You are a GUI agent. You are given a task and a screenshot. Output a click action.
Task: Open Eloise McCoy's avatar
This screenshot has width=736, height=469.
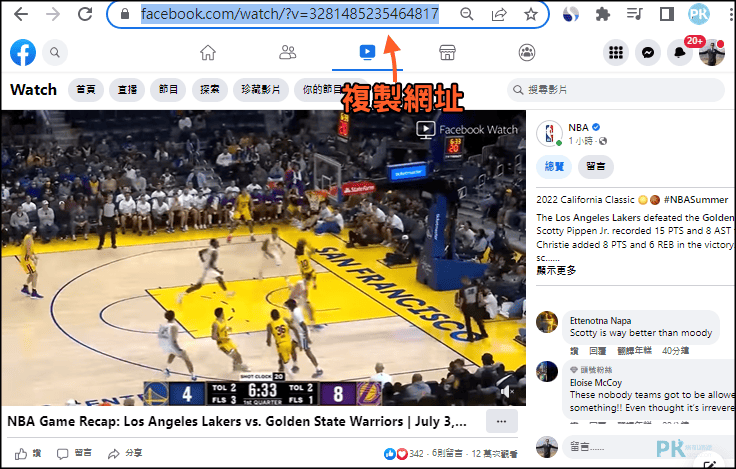(547, 372)
